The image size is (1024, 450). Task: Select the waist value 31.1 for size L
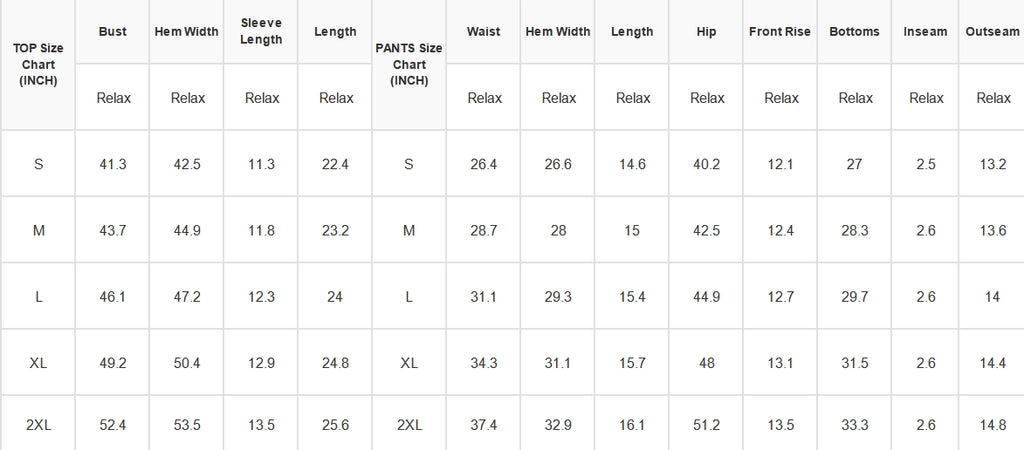pos(483,297)
